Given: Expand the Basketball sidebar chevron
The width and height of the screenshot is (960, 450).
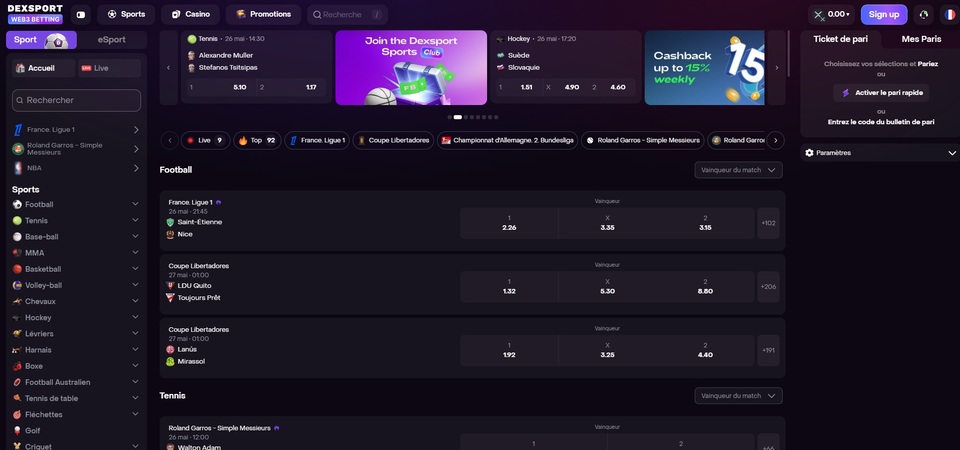Looking at the screenshot, I should click(135, 269).
